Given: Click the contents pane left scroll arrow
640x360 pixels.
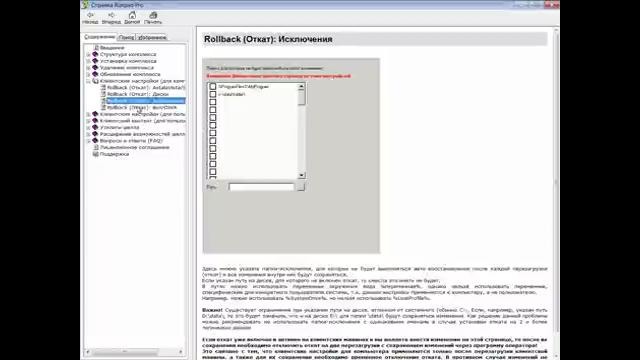Looking at the screenshot, I should pos(88,351).
